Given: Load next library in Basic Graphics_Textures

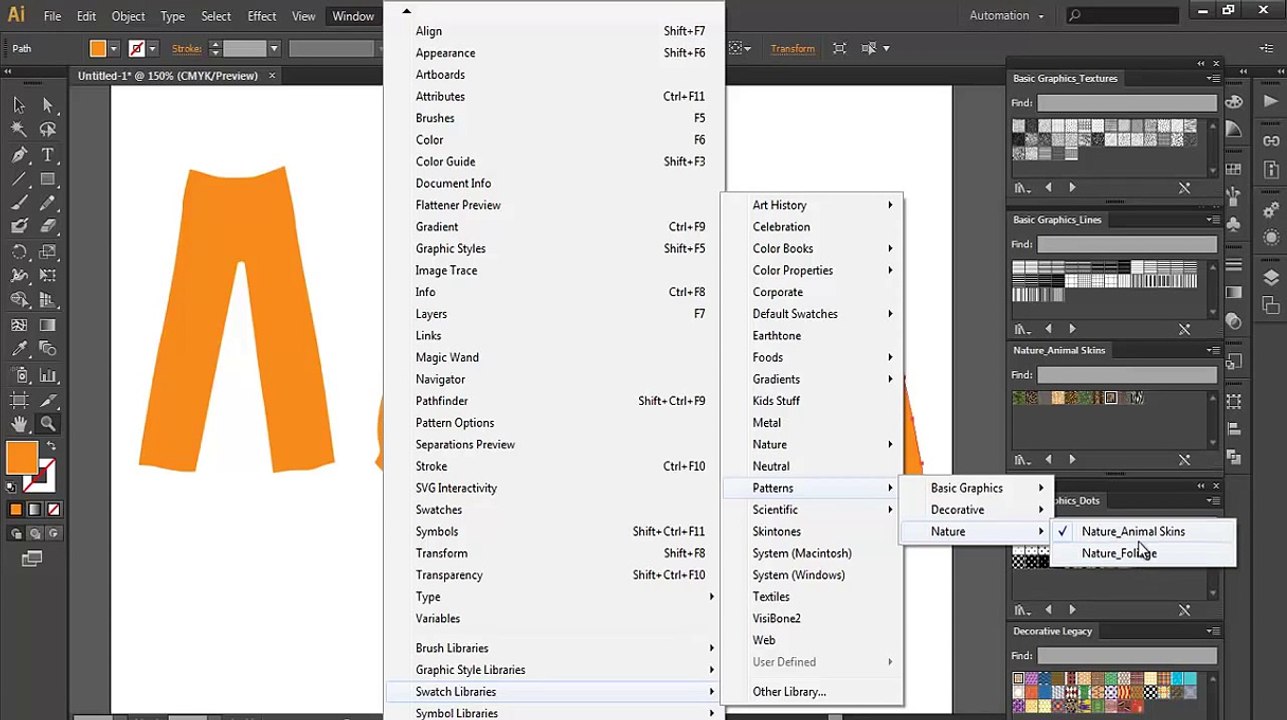Looking at the screenshot, I should [1072, 188].
